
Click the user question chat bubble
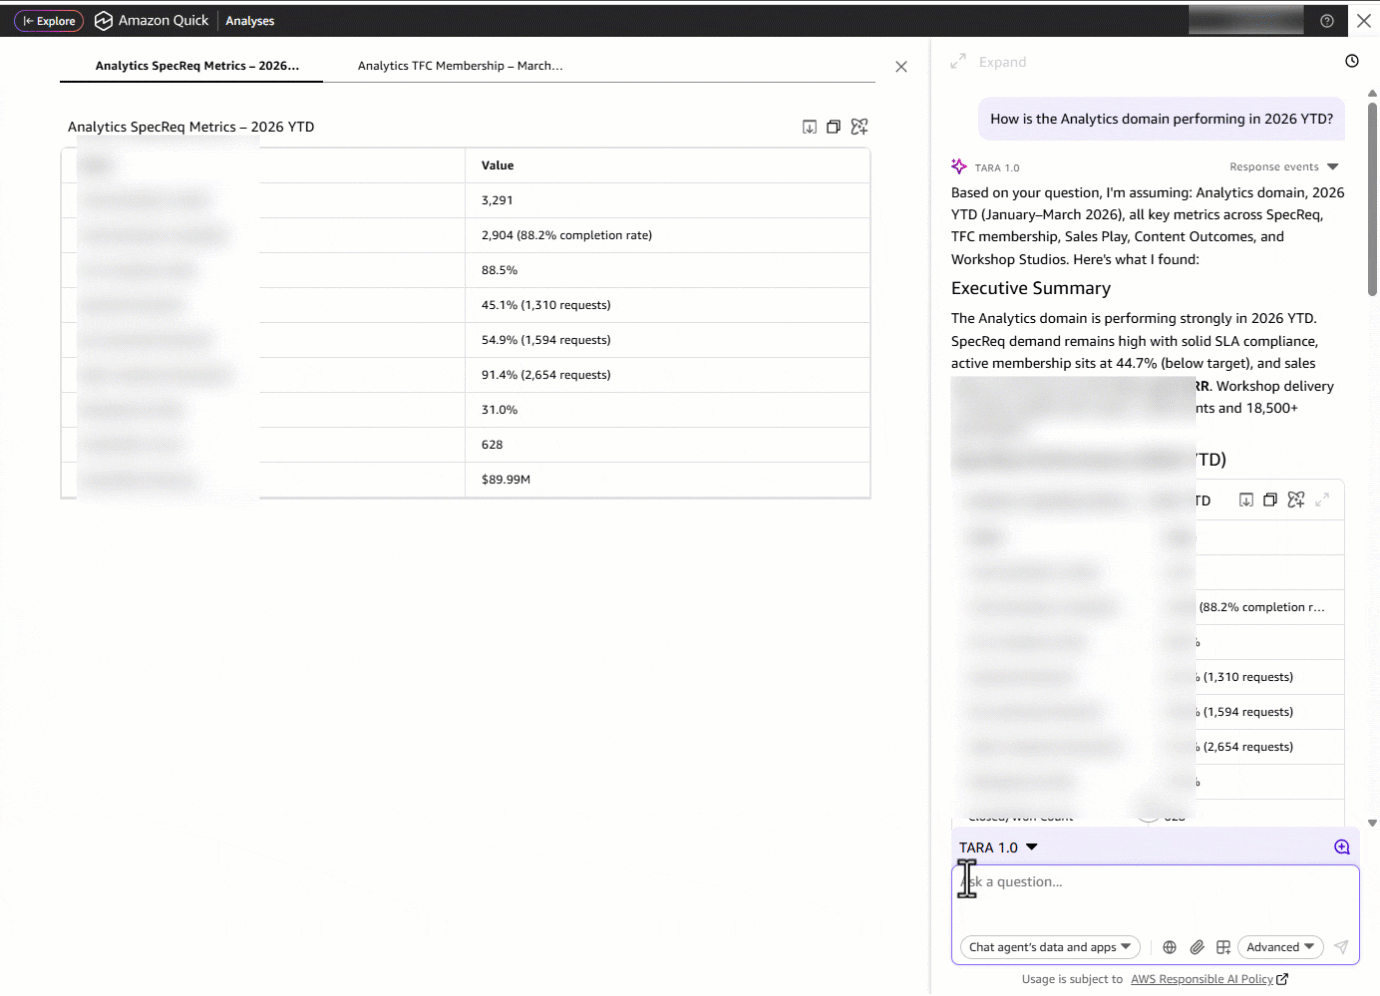(1161, 119)
